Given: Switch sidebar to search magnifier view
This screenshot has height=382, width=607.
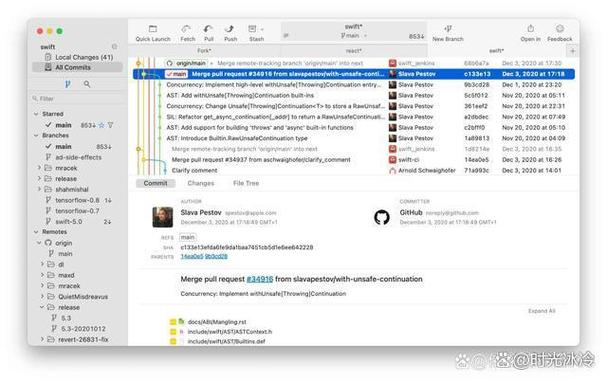Looking at the screenshot, I should 87,84.
